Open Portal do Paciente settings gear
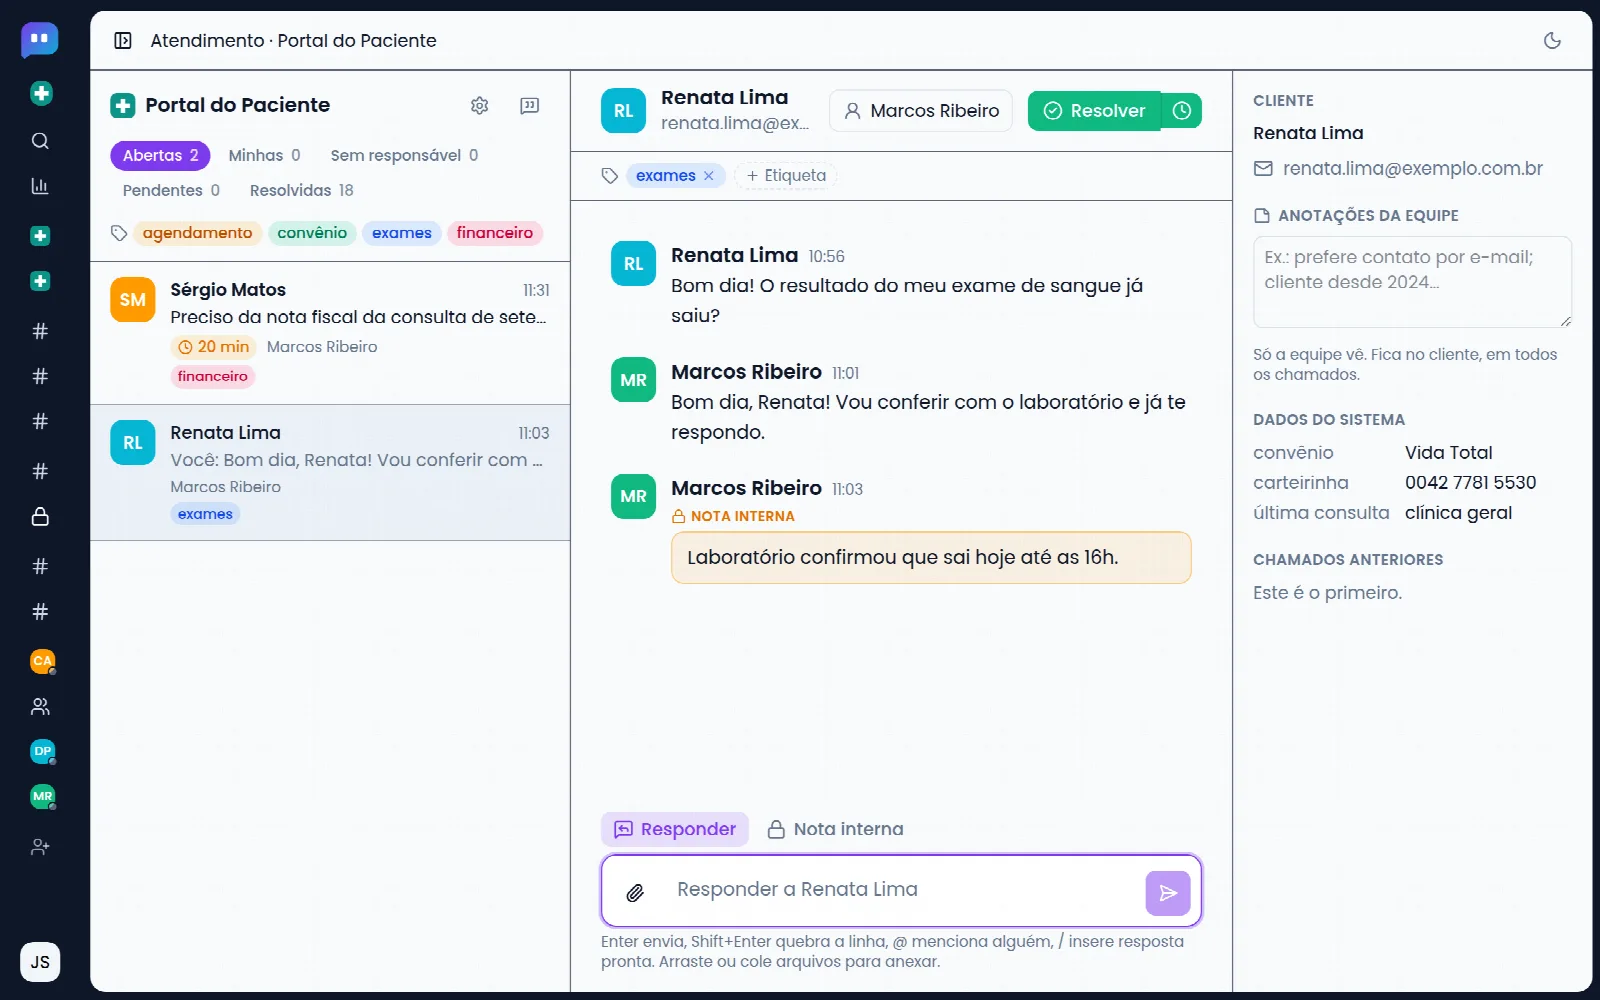 tap(480, 105)
